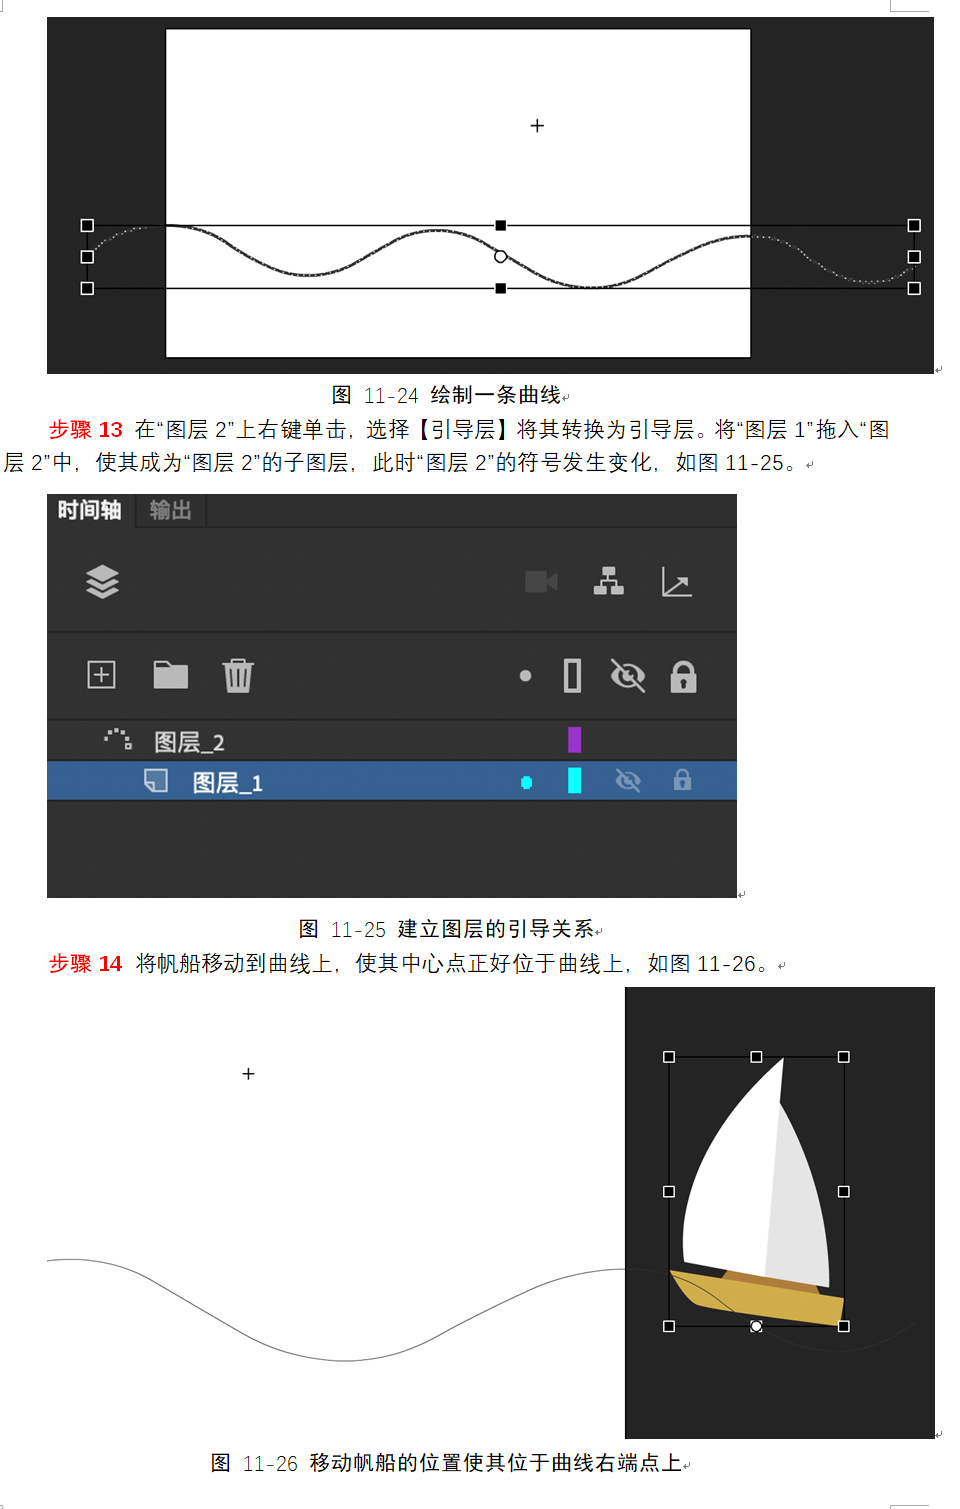Delete layer using the trash icon
Viewport: 960px width, 1509px height.
238,675
